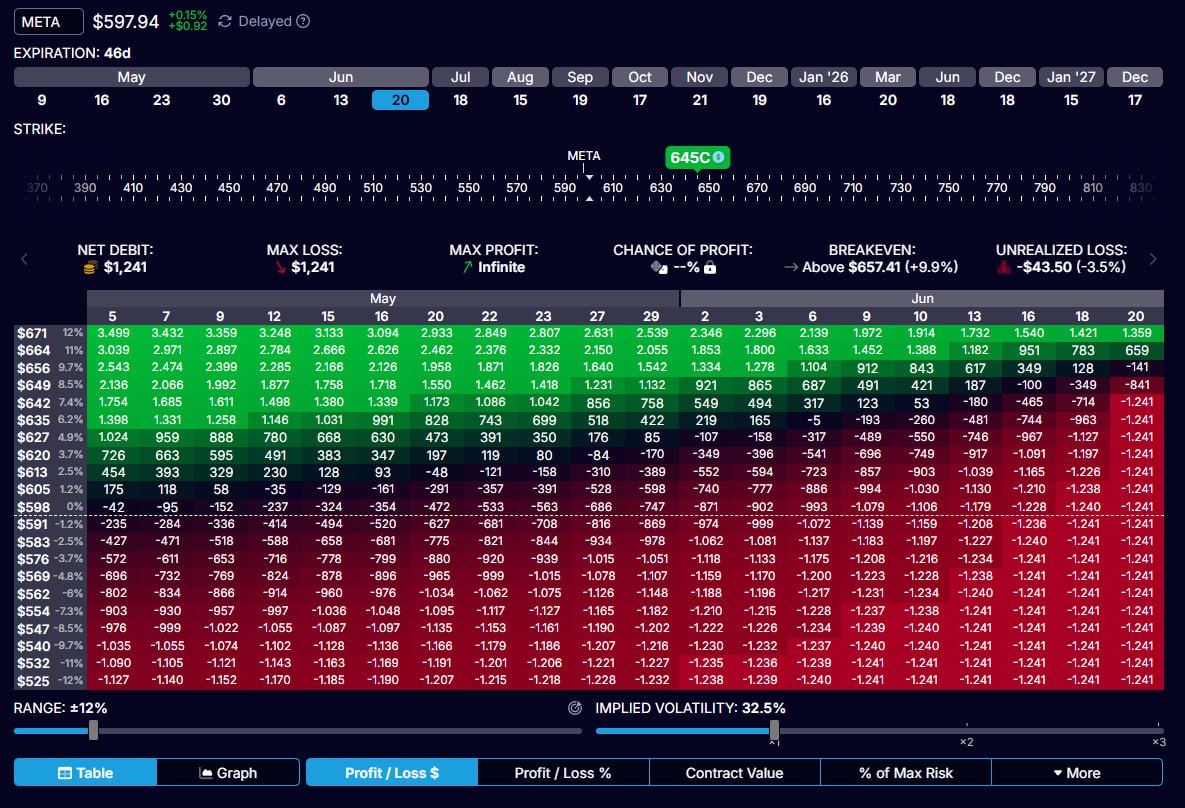Viewport: 1185px width, 808px height.
Task: Click the META ticker symbol input field
Action: (x=48, y=22)
